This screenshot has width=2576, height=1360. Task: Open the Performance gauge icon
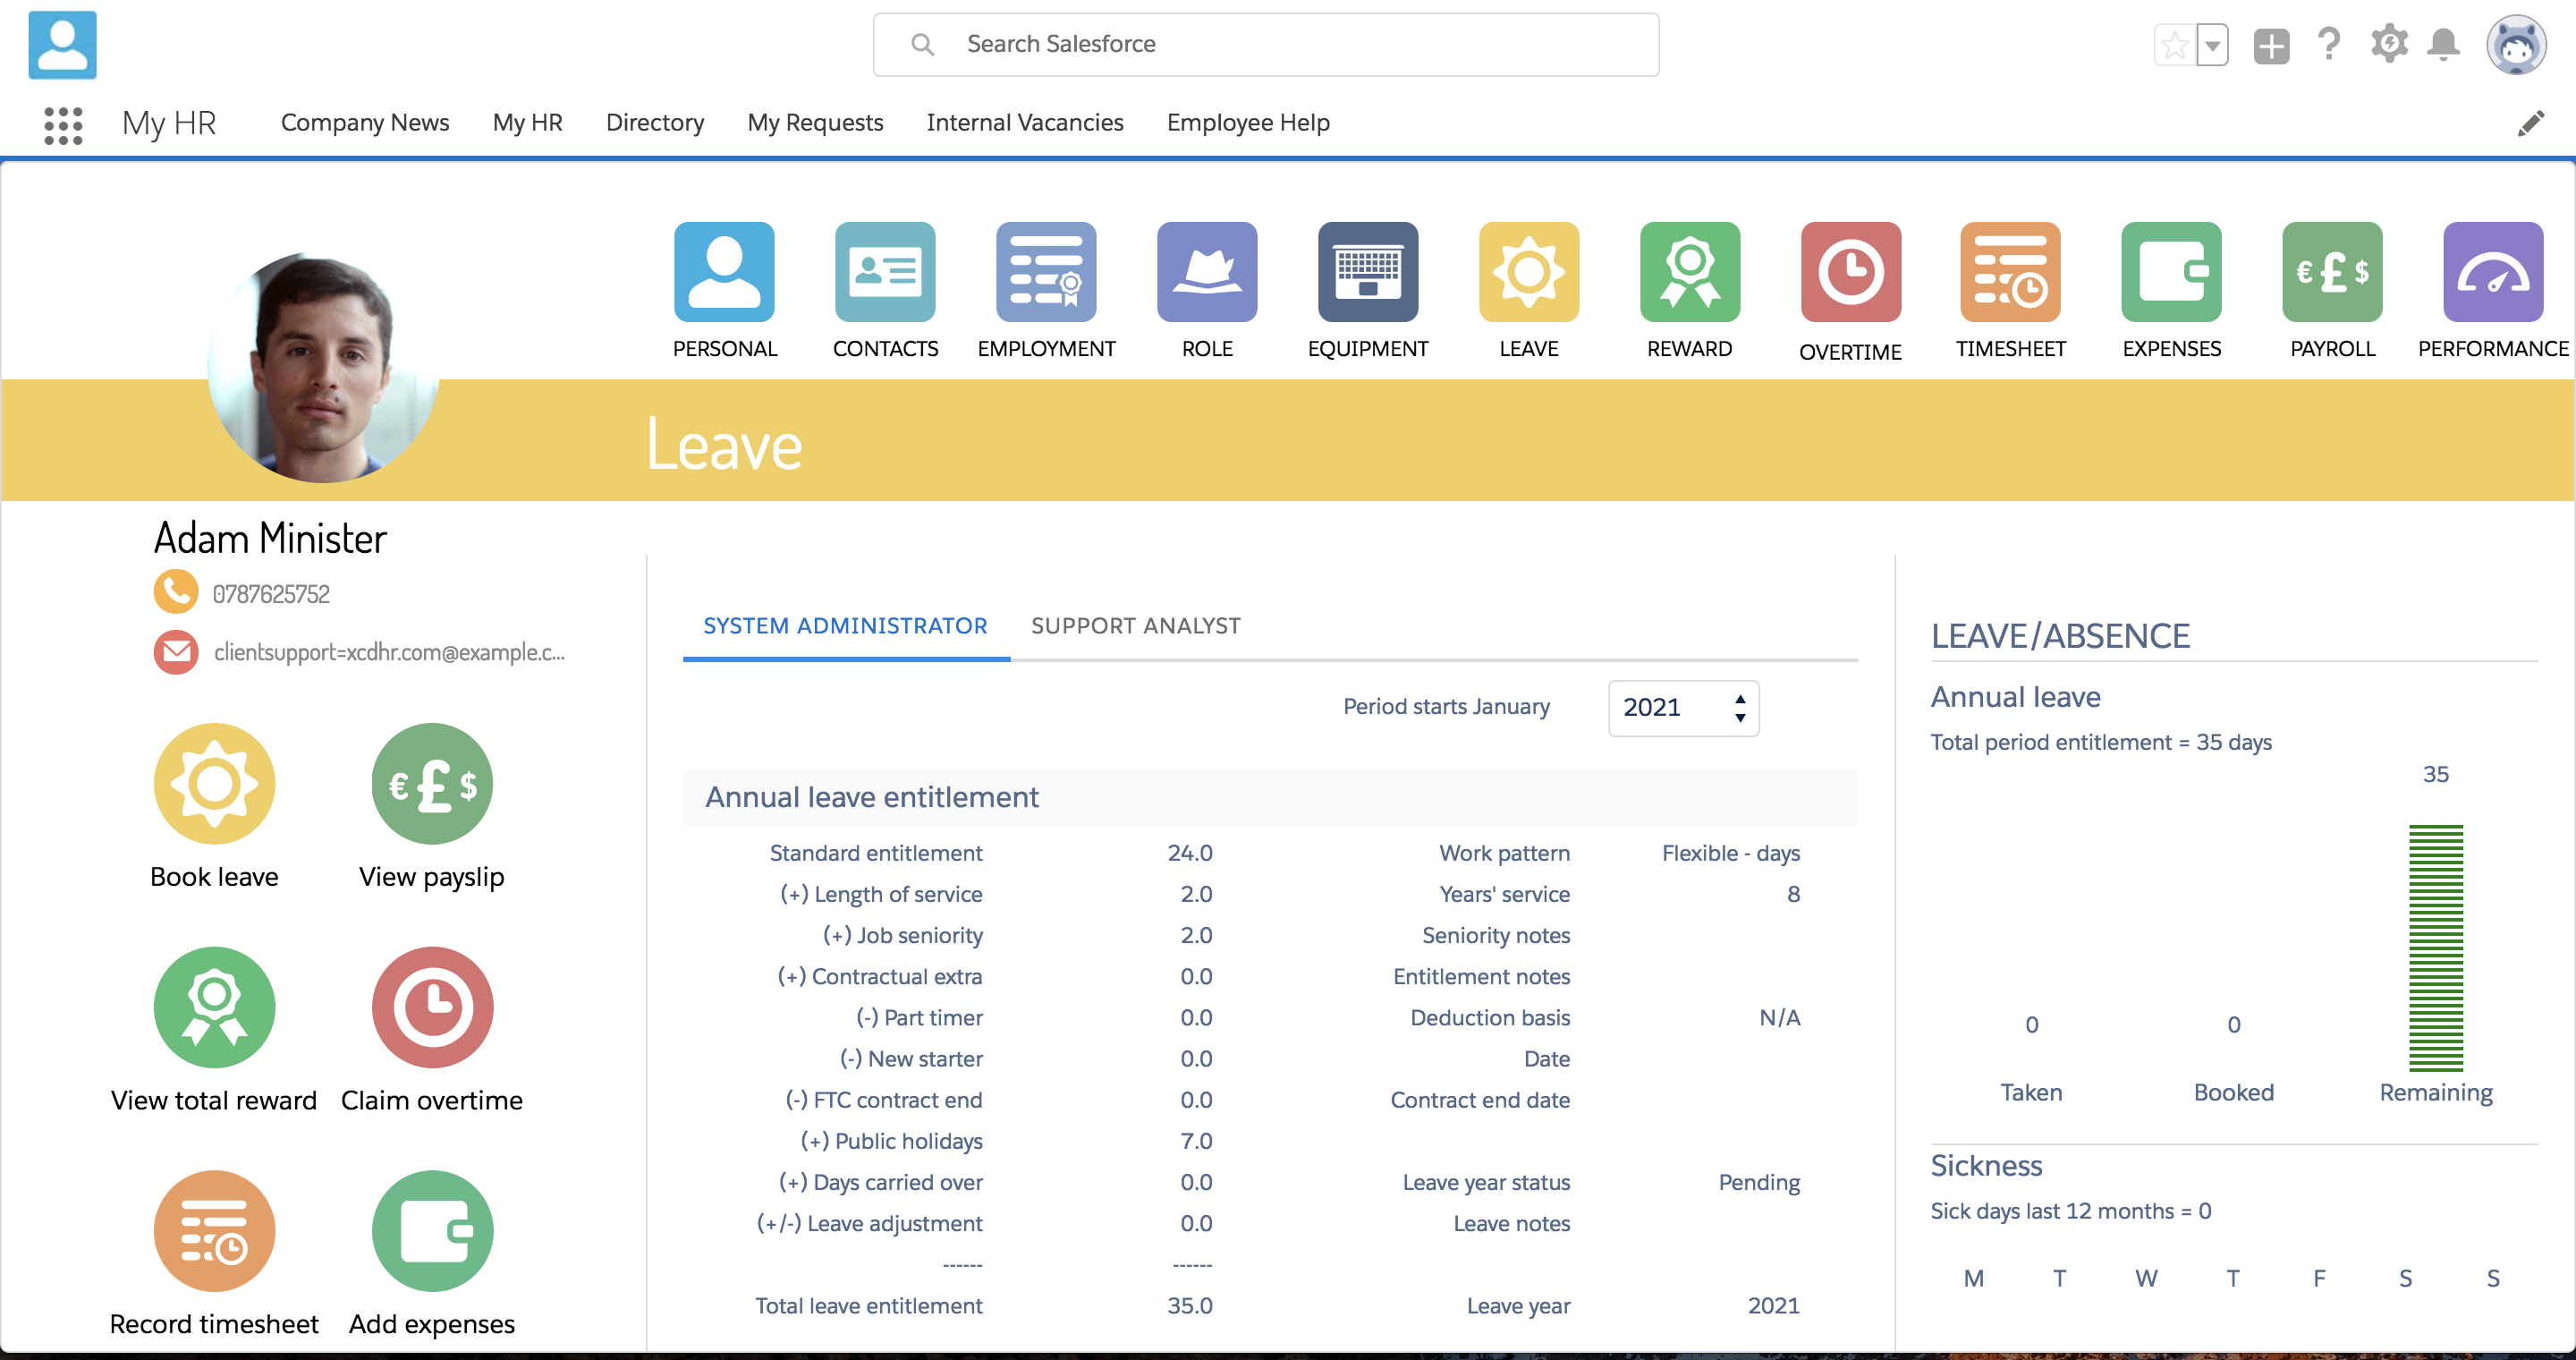point(2492,271)
